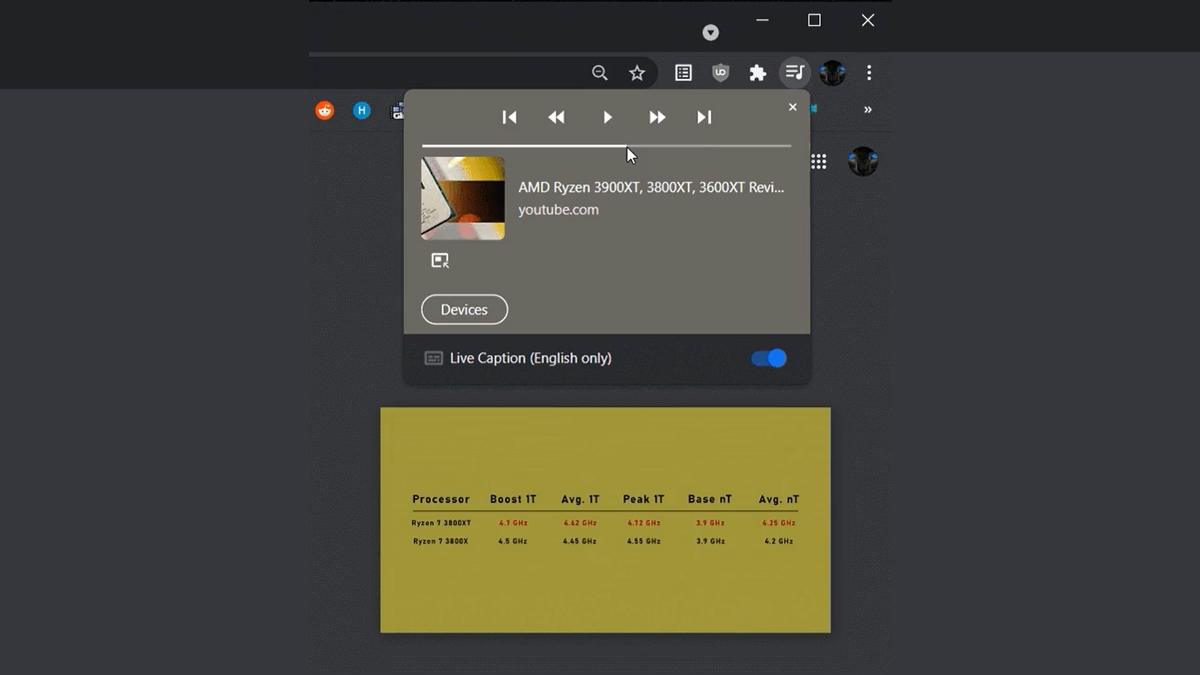Click the Reddit favicon in the bookmarks bar

[324, 110]
